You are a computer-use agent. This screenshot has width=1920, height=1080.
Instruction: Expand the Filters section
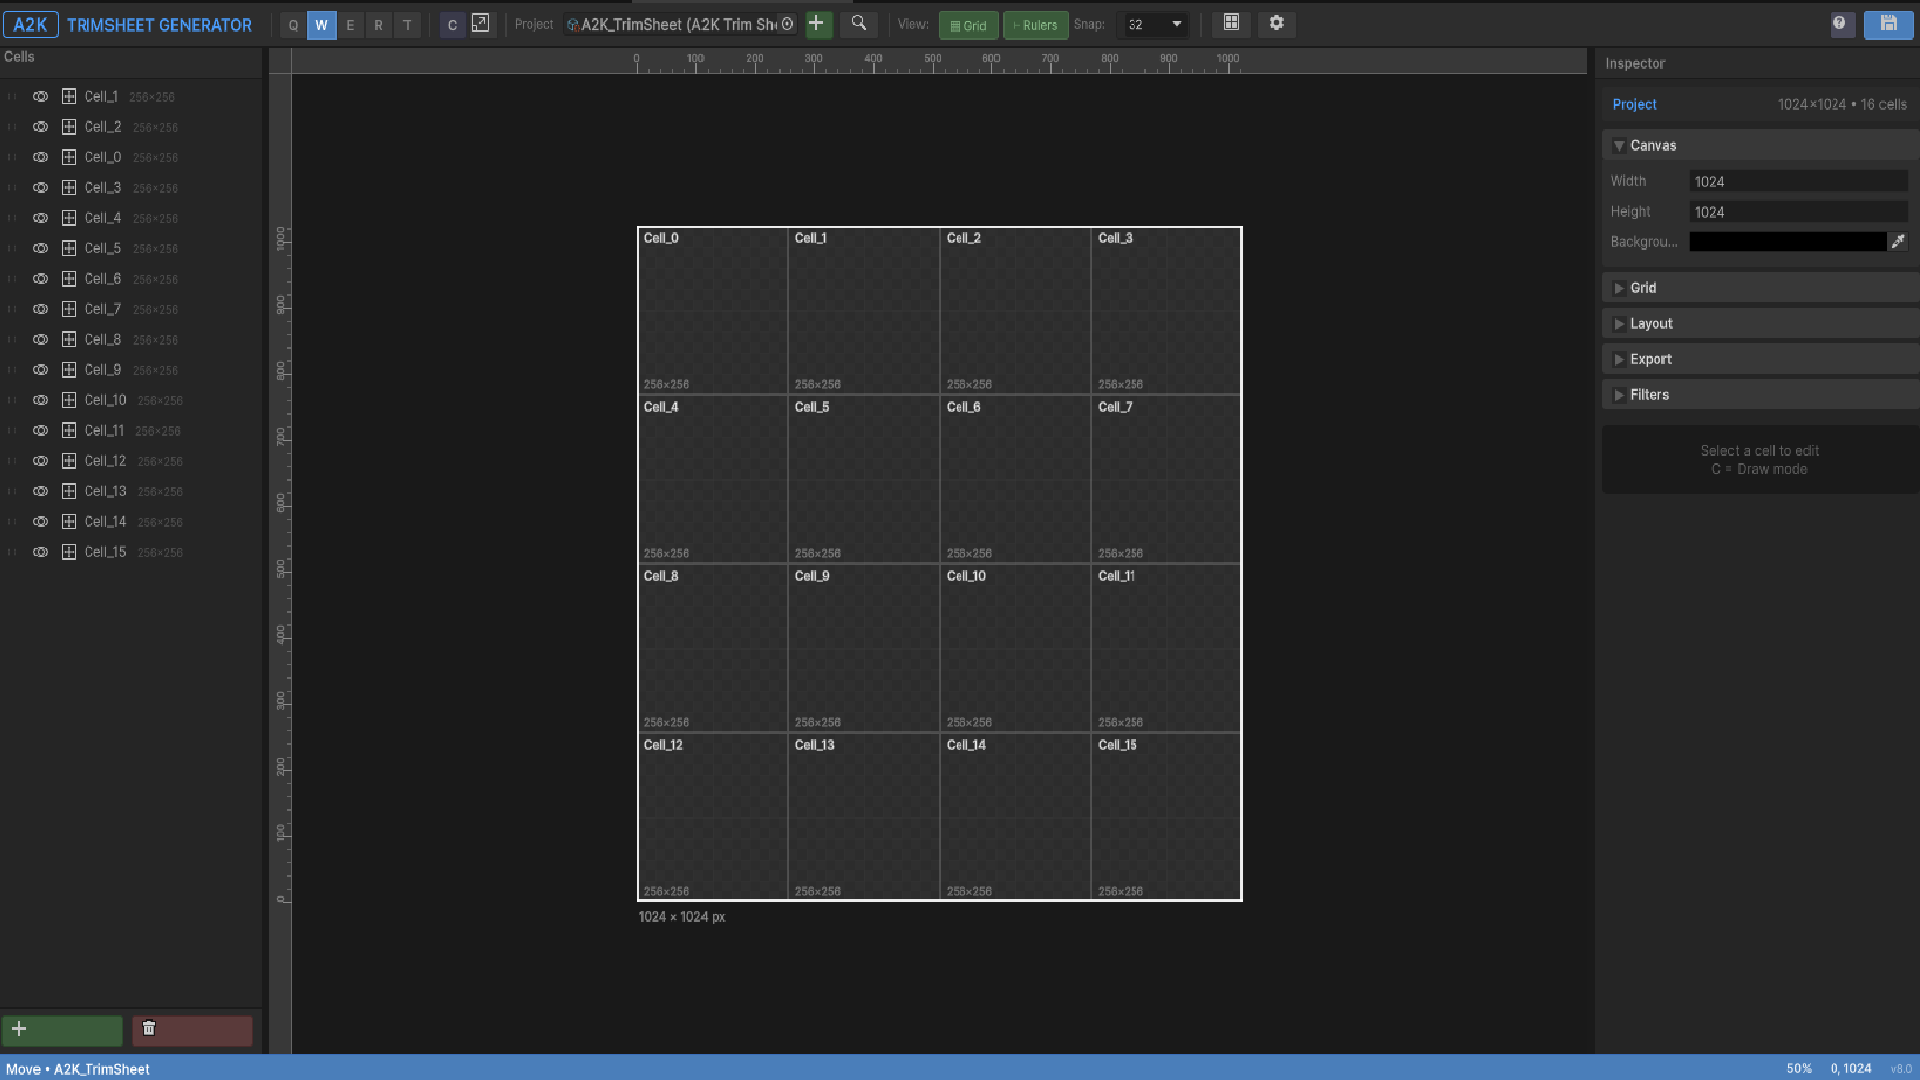pyautogui.click(x=1649, y=395)
